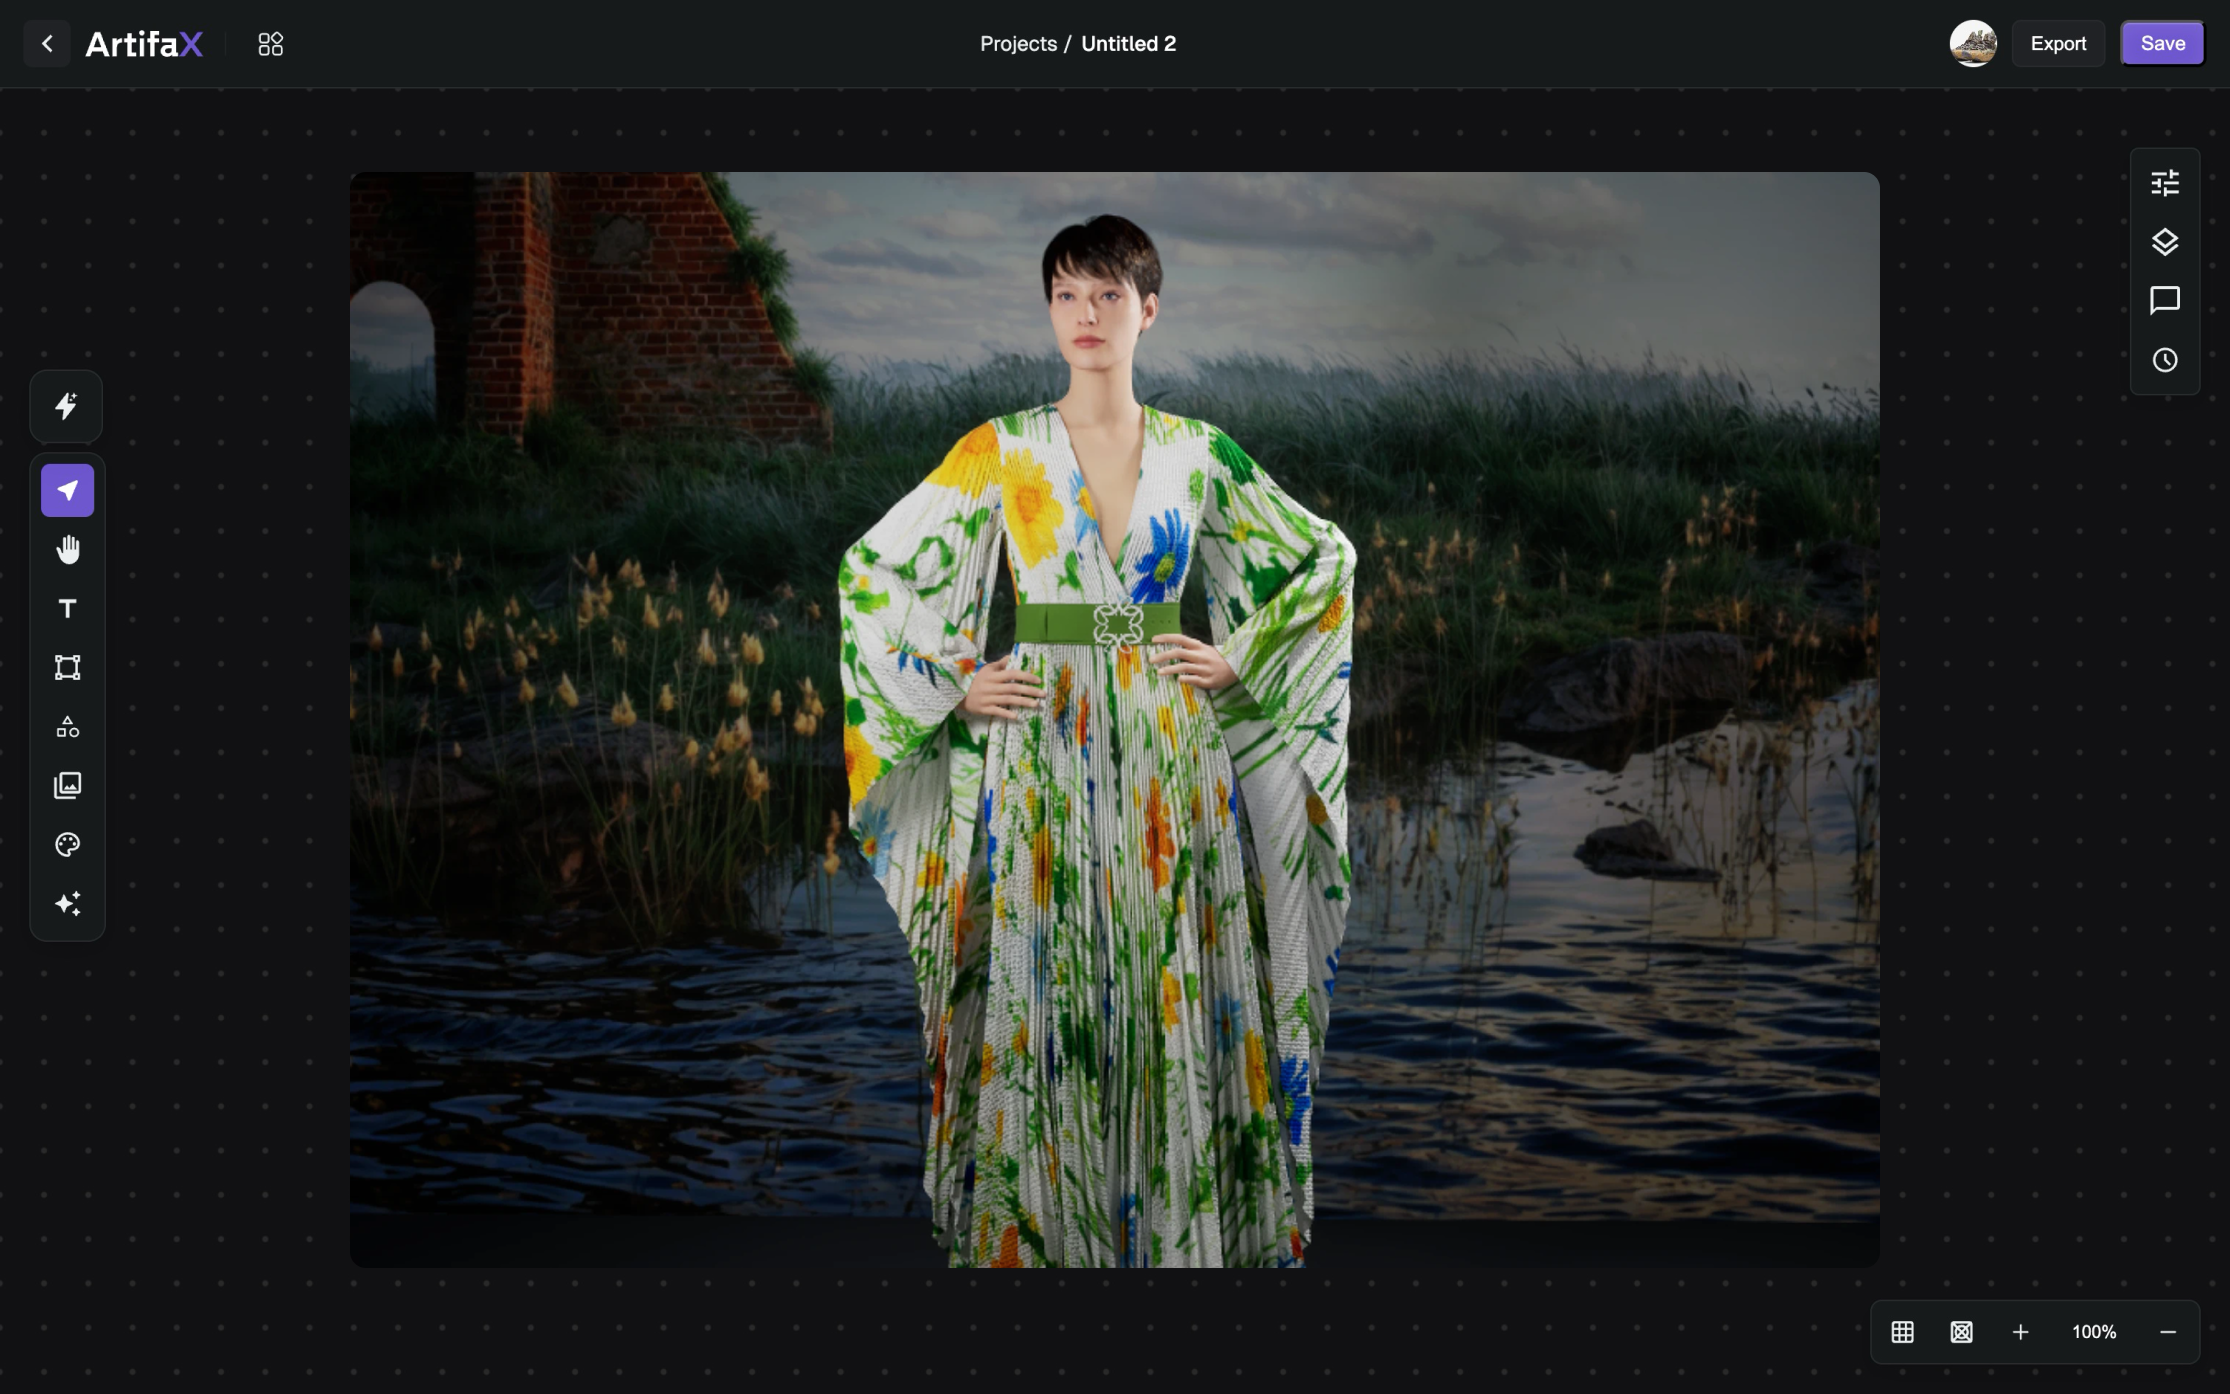Select the hand pan tool

coord(67,549)
